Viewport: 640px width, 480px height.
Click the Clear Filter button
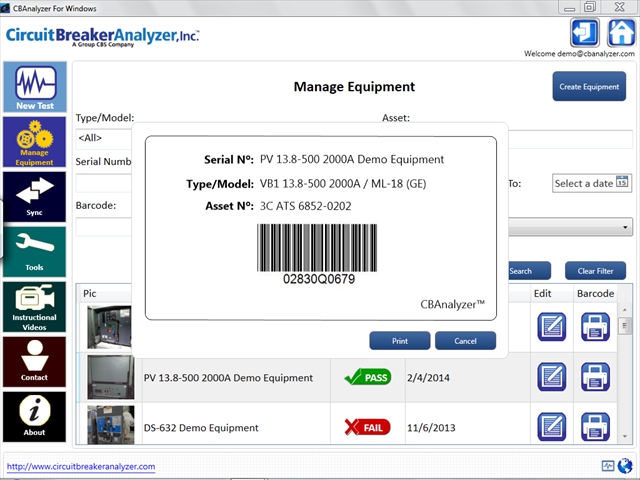pyautogui.click(x=595, y=271)
